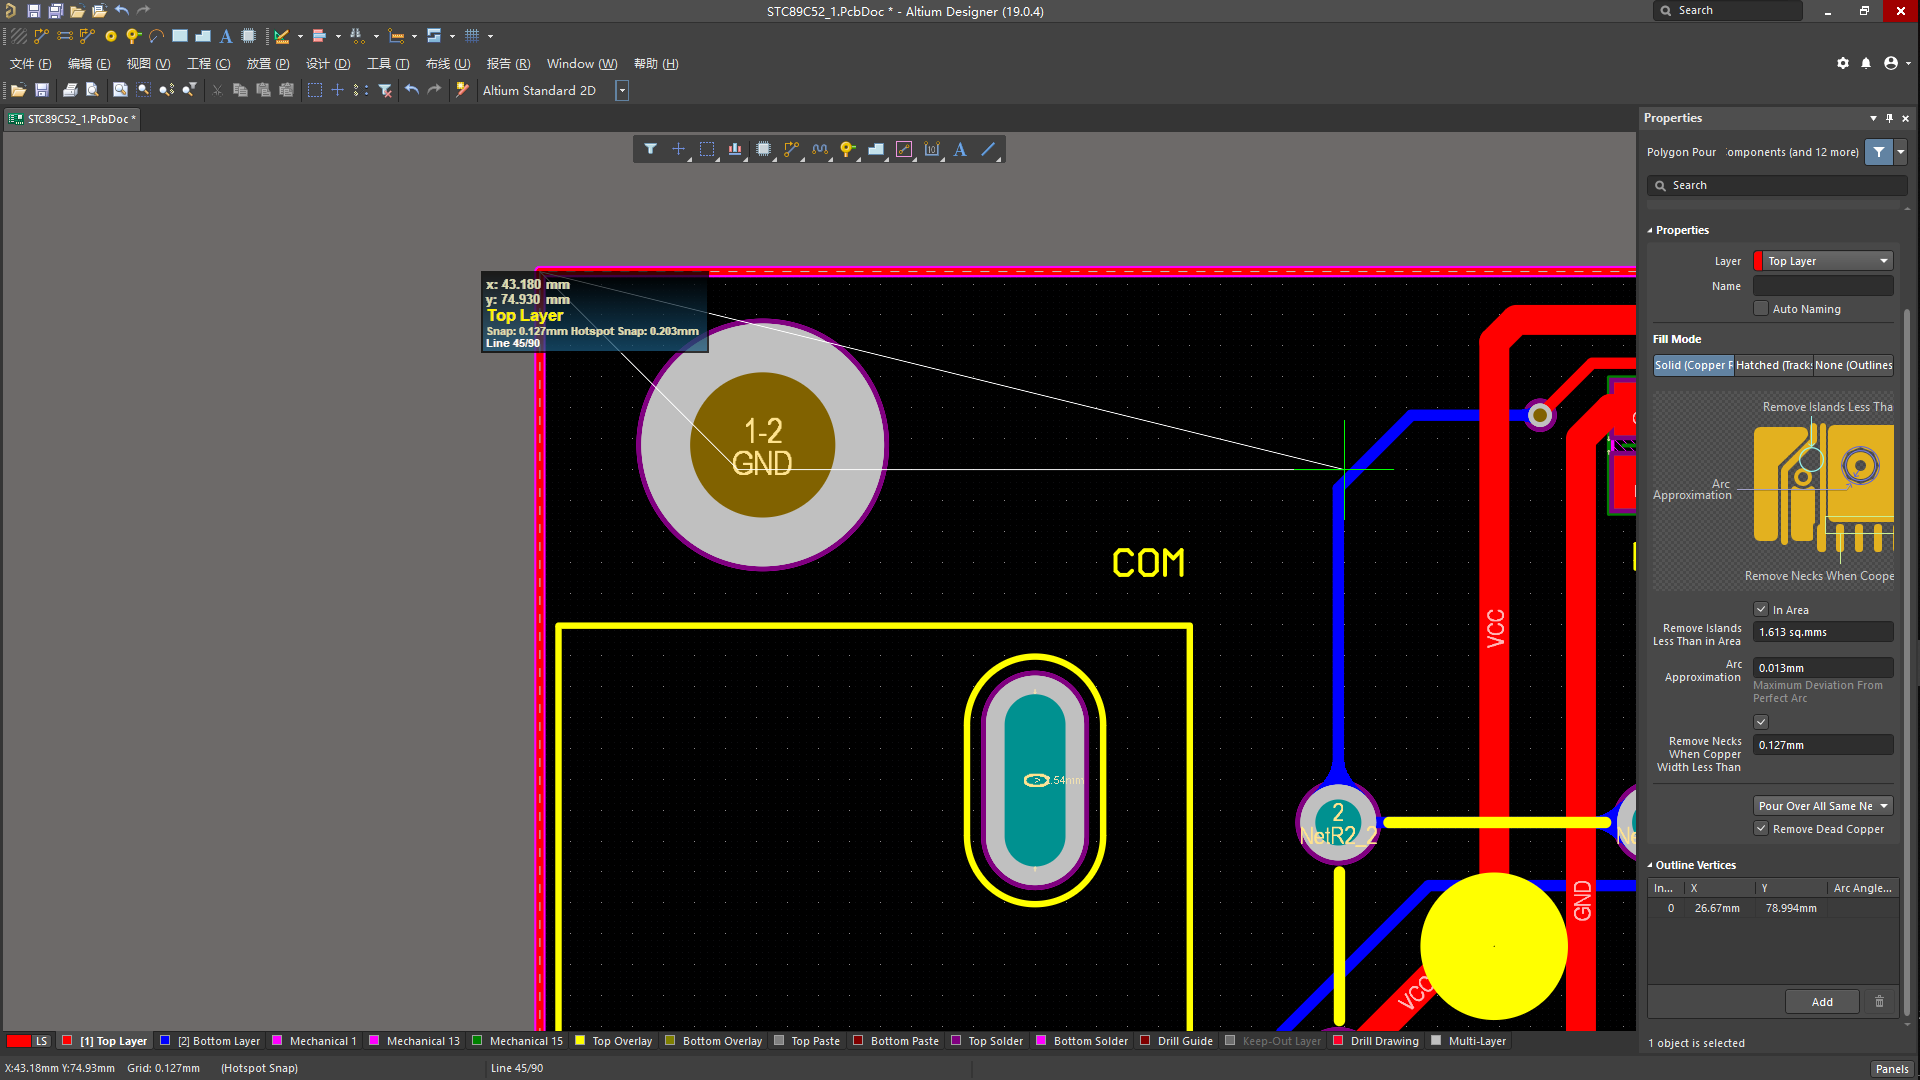Click the polygon Name input field

(1823, 286)
